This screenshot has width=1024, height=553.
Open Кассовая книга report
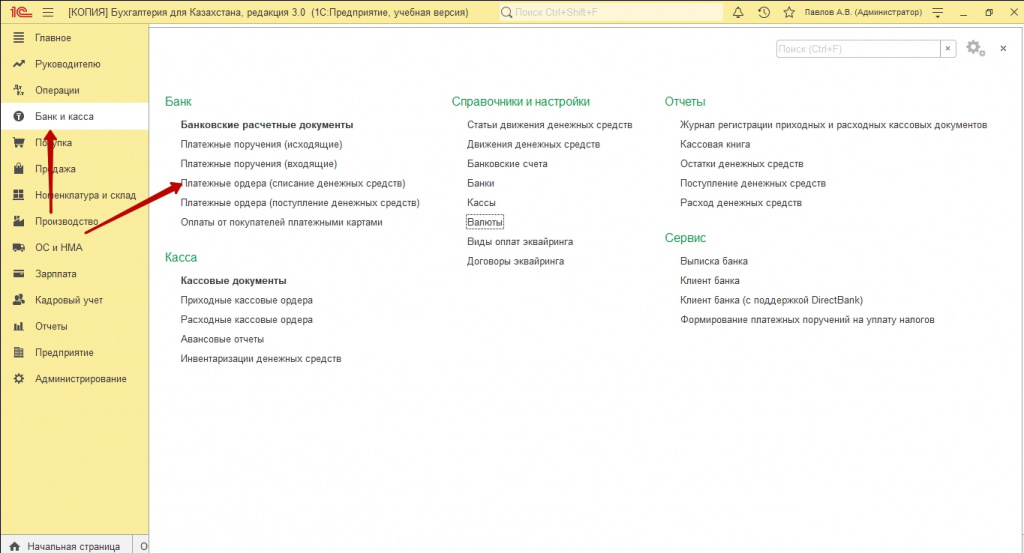pyautogui.click(x=715, y=144)
